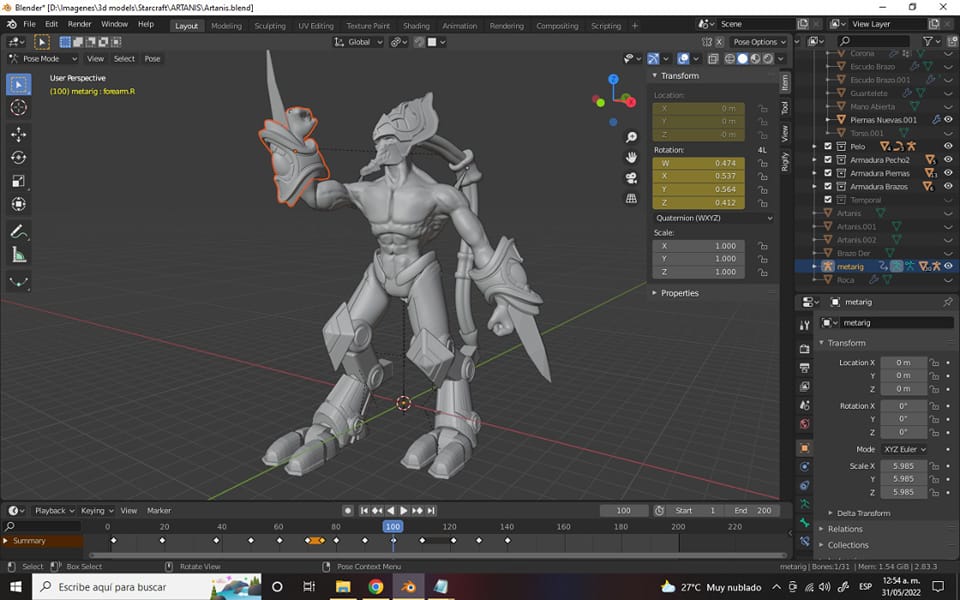The image size is (960, 600).
Task: Open the Keying dropdown in timeline
Action: coord(97,511)
